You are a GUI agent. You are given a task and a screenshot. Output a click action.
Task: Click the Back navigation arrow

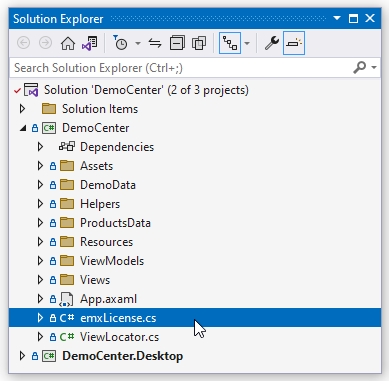tap(23, 43)
